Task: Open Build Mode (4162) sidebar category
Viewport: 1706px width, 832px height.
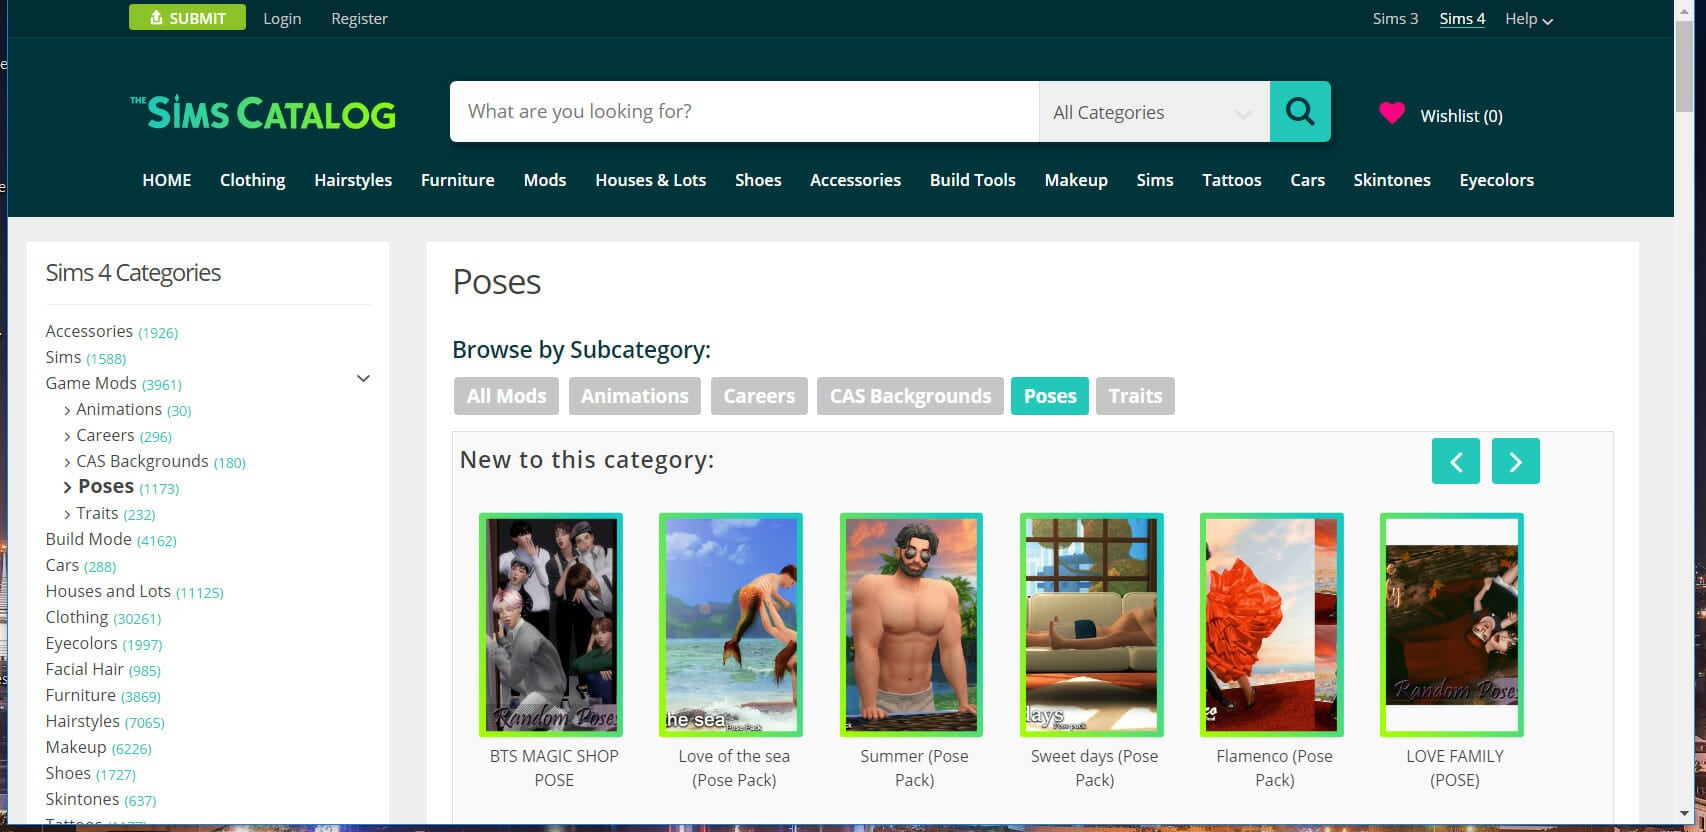Action: 111,539
